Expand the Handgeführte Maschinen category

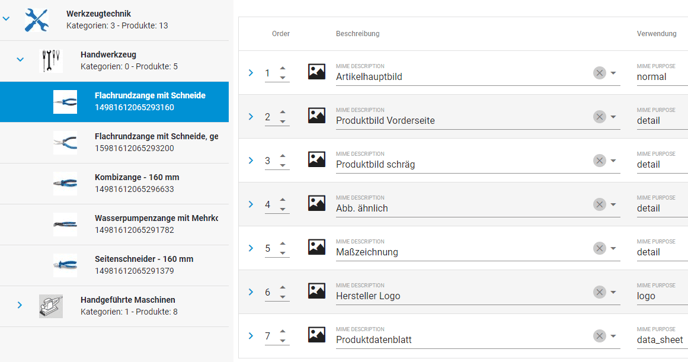point(20,305)
